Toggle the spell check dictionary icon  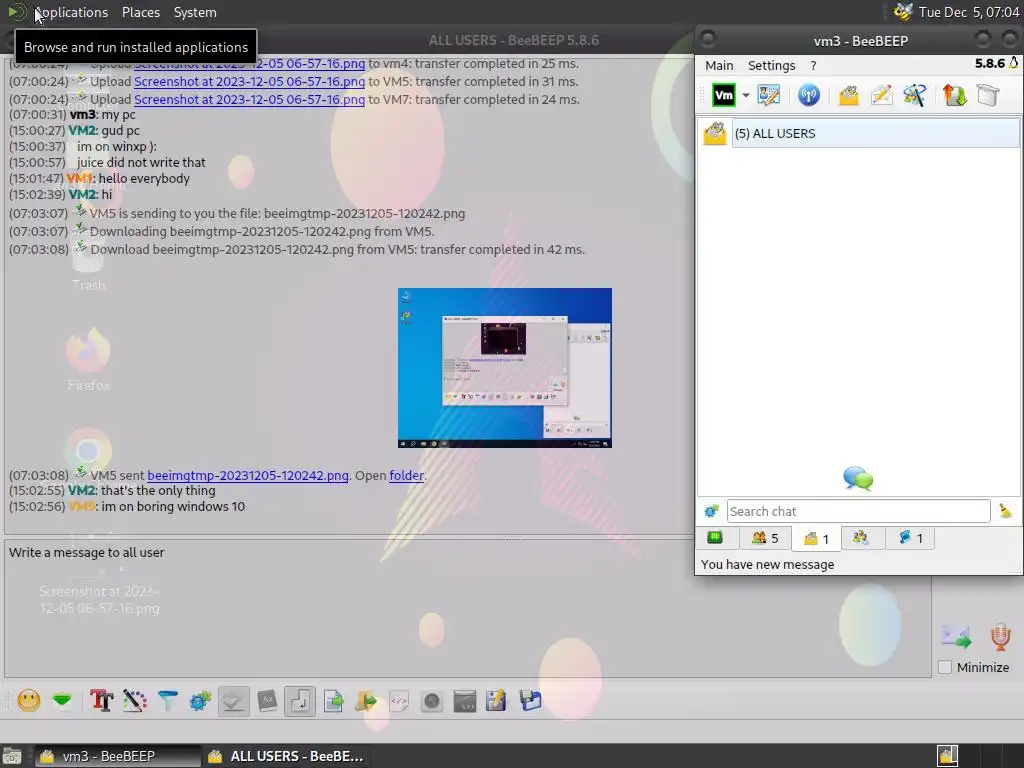pyautogui.click(x=234, y=701)
